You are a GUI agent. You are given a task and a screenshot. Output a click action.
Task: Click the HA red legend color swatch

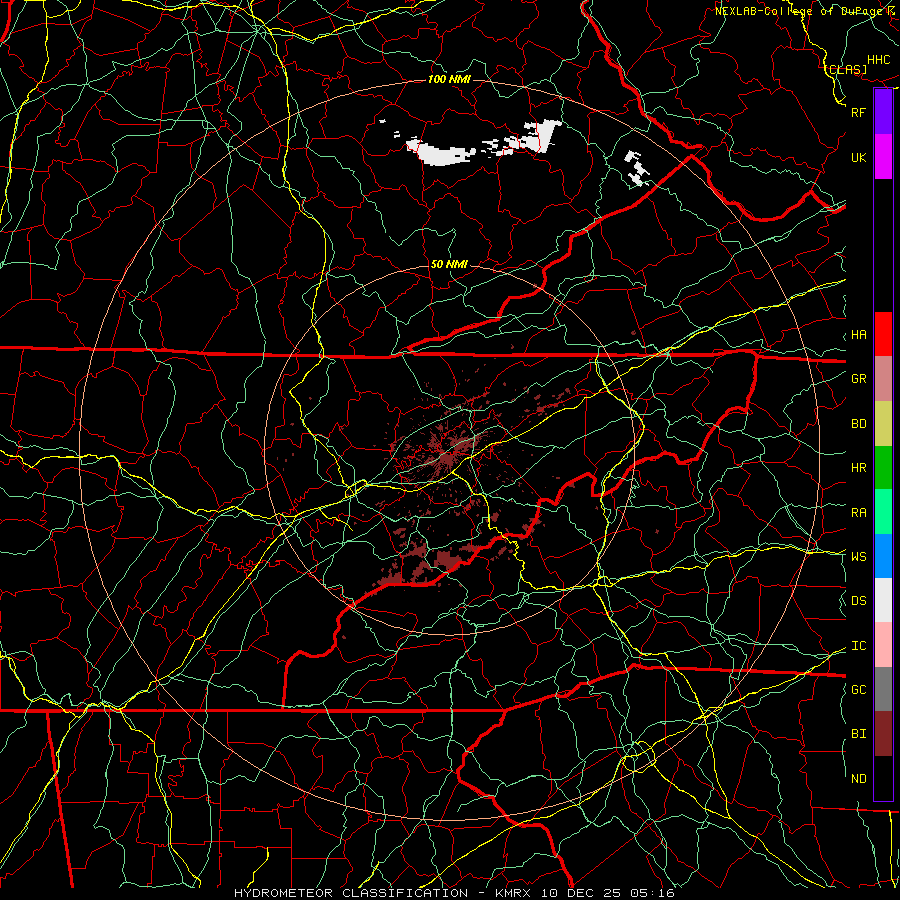[x=883, y=334]
